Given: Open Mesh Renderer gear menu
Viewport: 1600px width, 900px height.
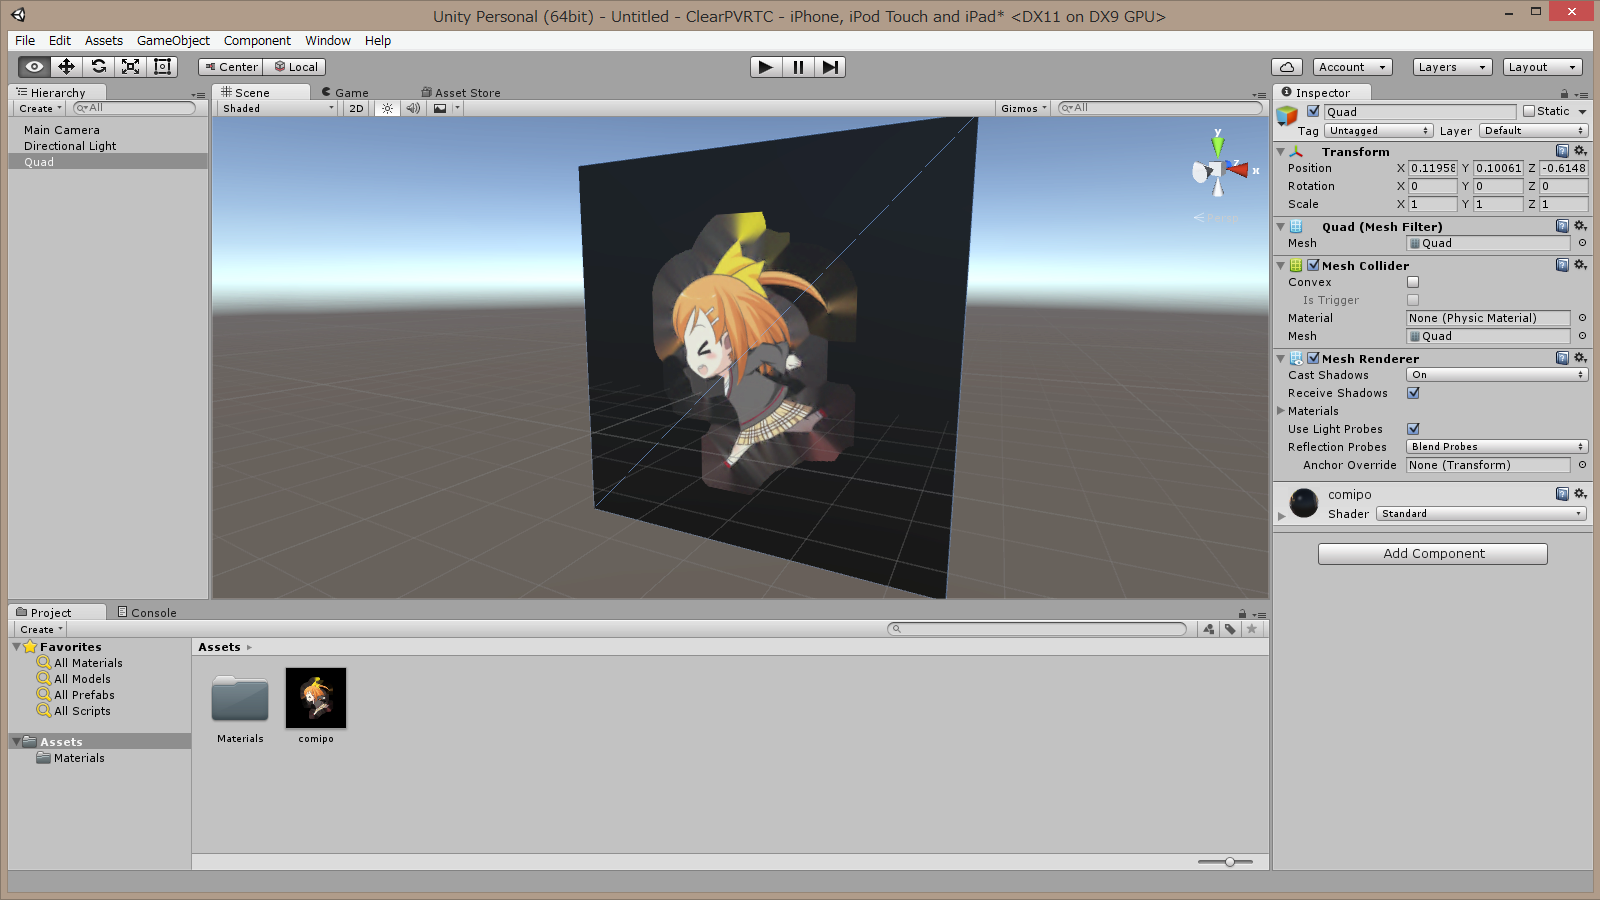Looking at the screenshot, I should (x=1581, y=358).
